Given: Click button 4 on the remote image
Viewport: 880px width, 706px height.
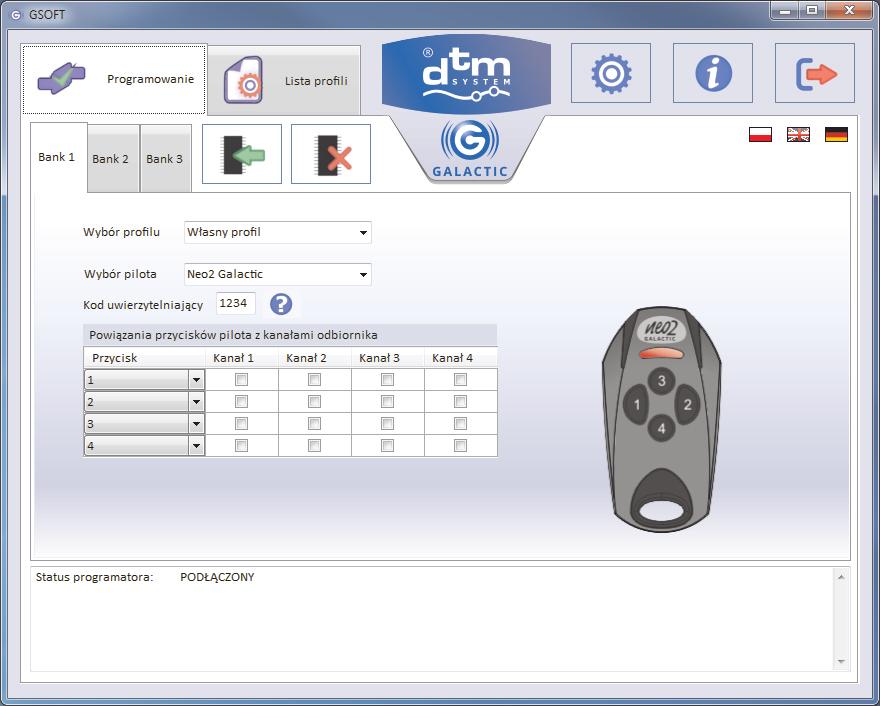Looking at the screenshot, I should [662, 429].
